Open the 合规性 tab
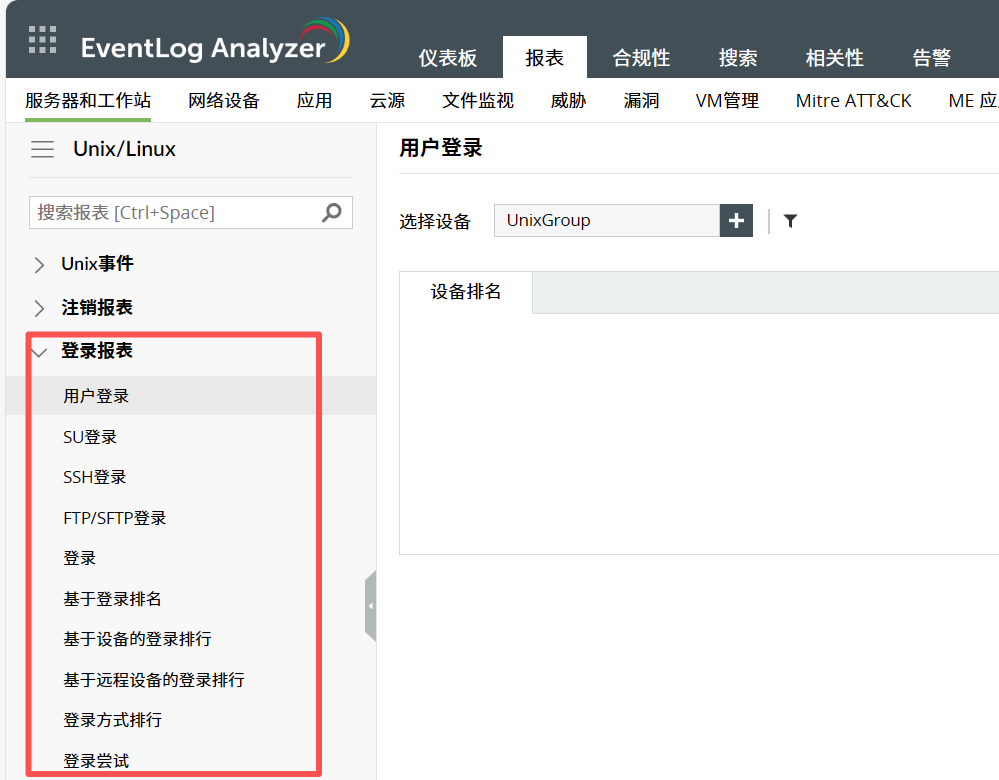This screenshot has height=780, width=999. point(641,58)
